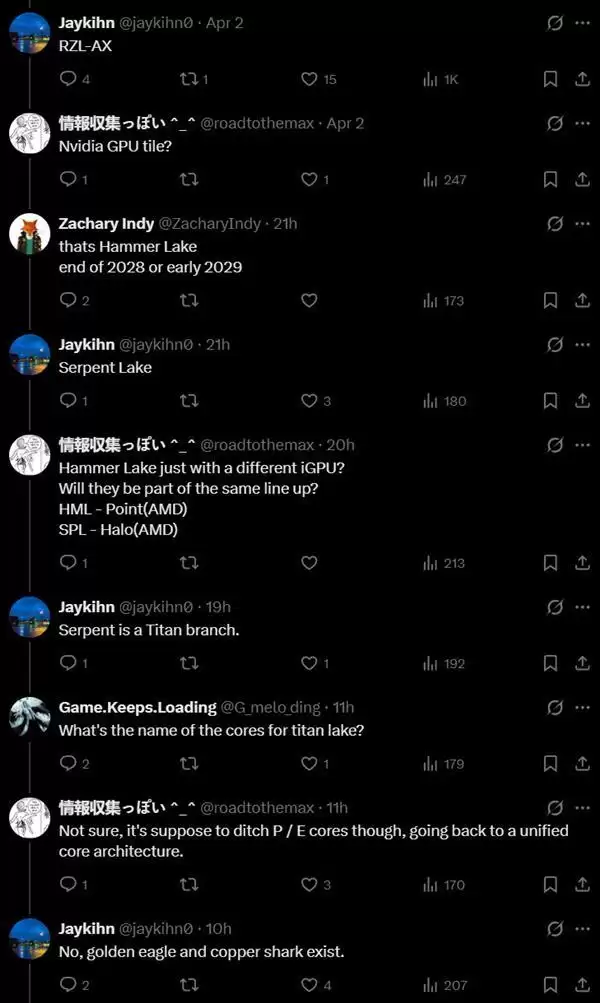Like Zachary Indy's Hammer Lake tweet

click(309, 300)
